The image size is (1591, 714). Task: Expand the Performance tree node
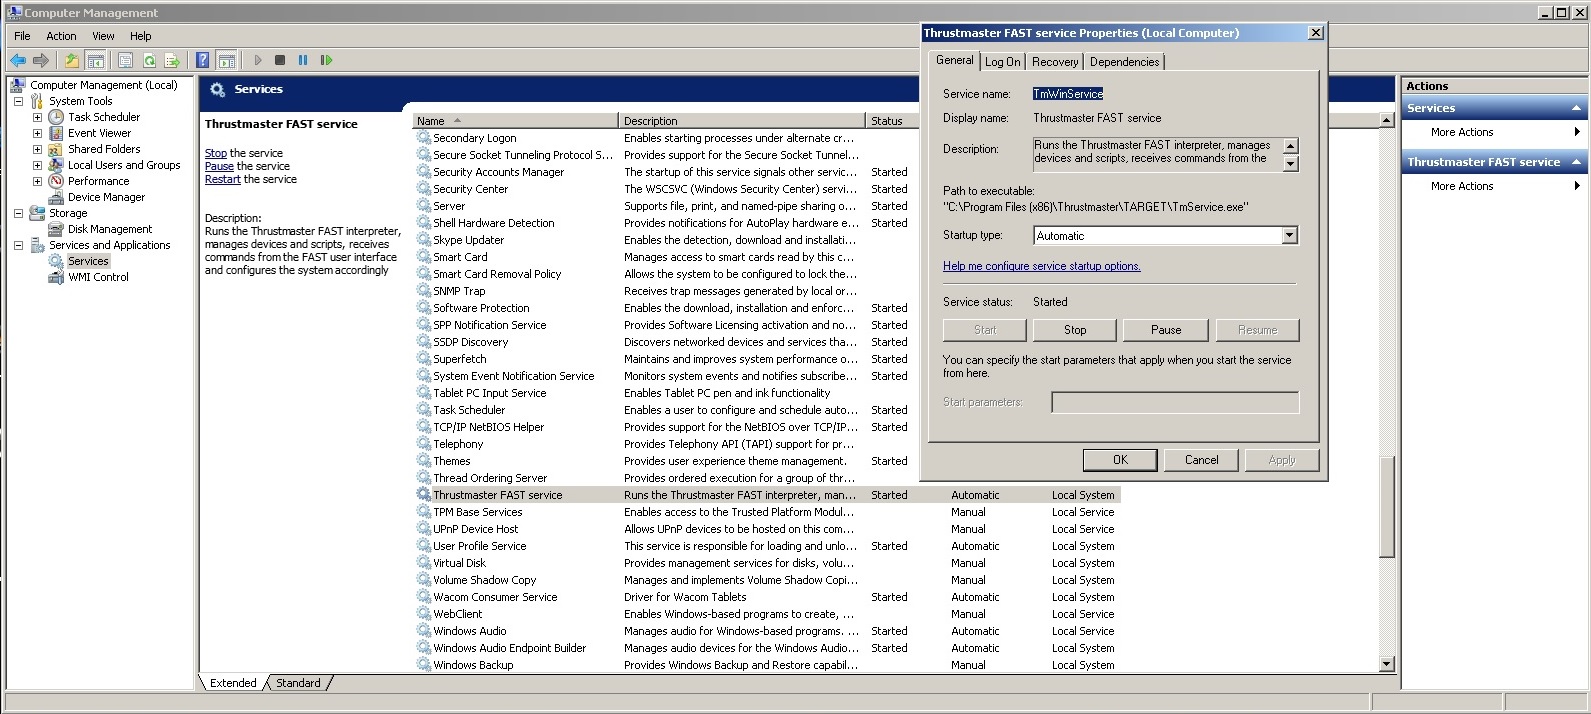point(37,181)
